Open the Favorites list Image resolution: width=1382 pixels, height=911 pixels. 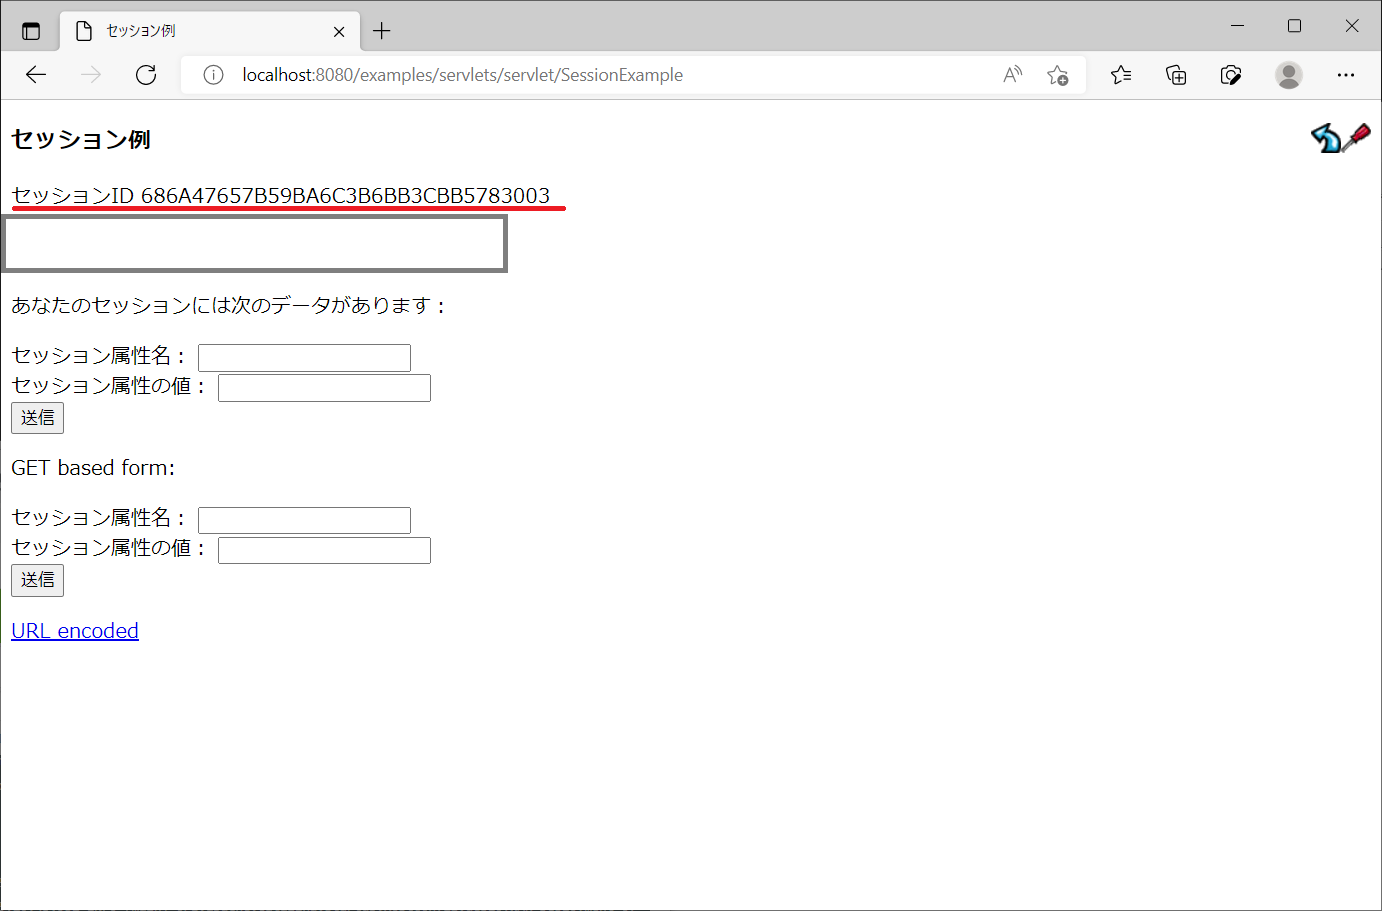pos(1120,74)
